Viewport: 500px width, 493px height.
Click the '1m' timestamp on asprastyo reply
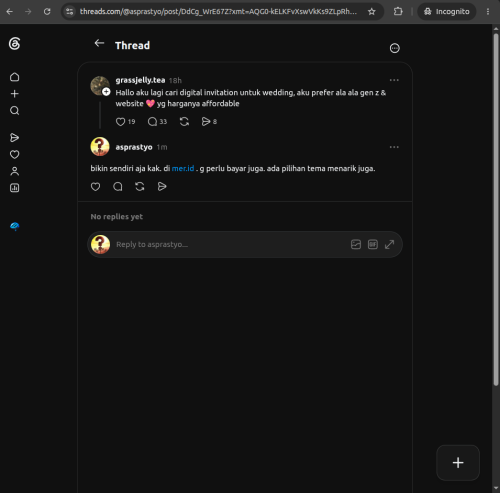pyautogui.click(x=162, y=147)
